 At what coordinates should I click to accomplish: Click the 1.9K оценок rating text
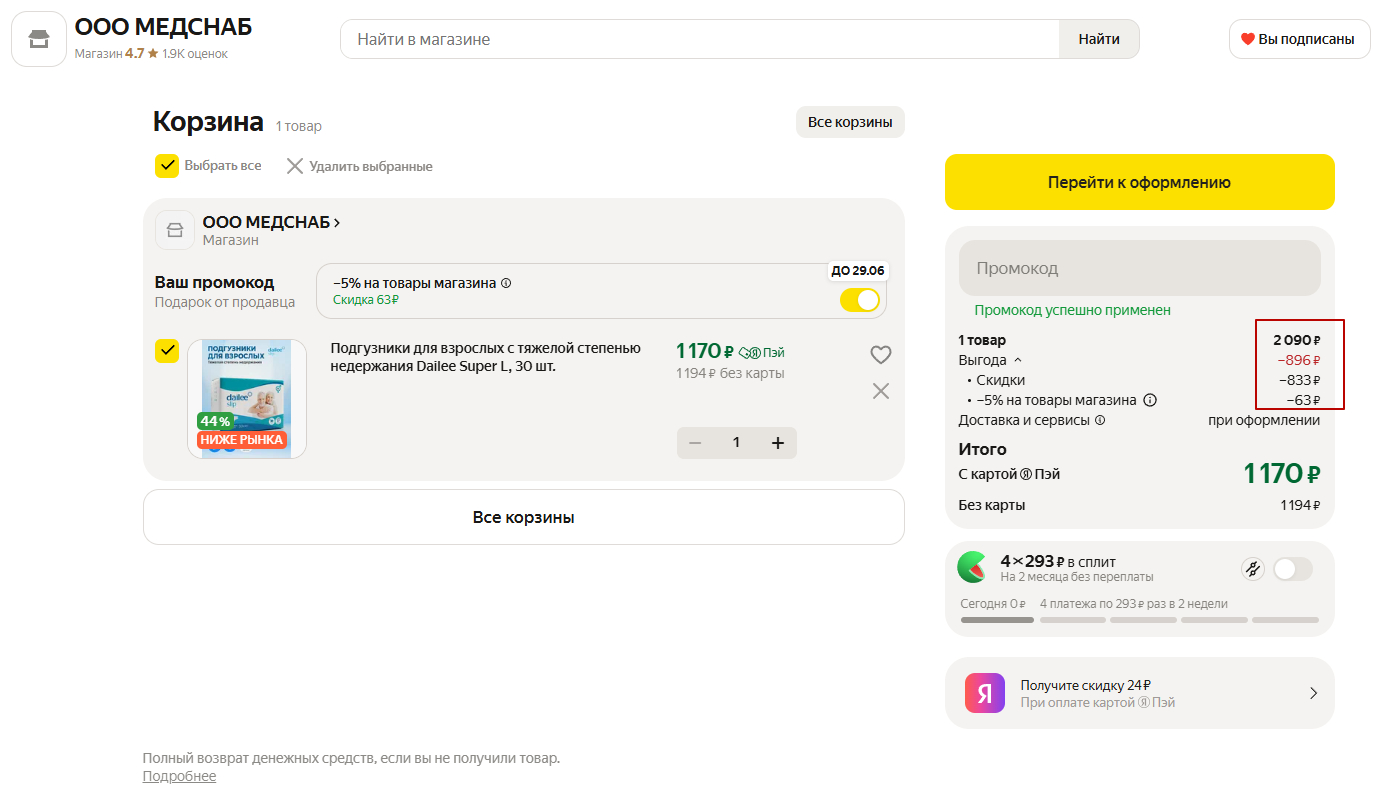pos(195,54)
